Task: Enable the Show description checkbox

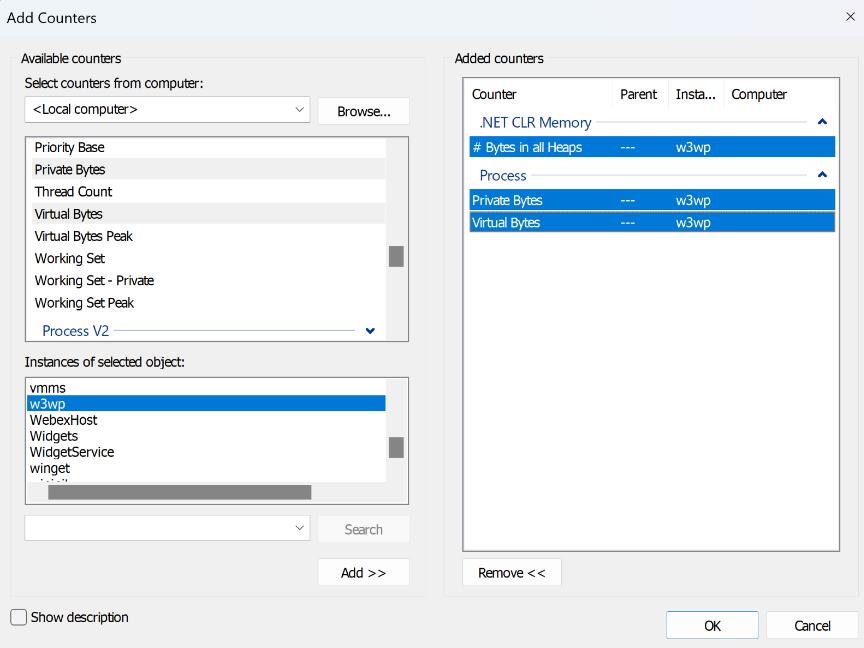Action: pyautogui.click(x=17, y=617)
